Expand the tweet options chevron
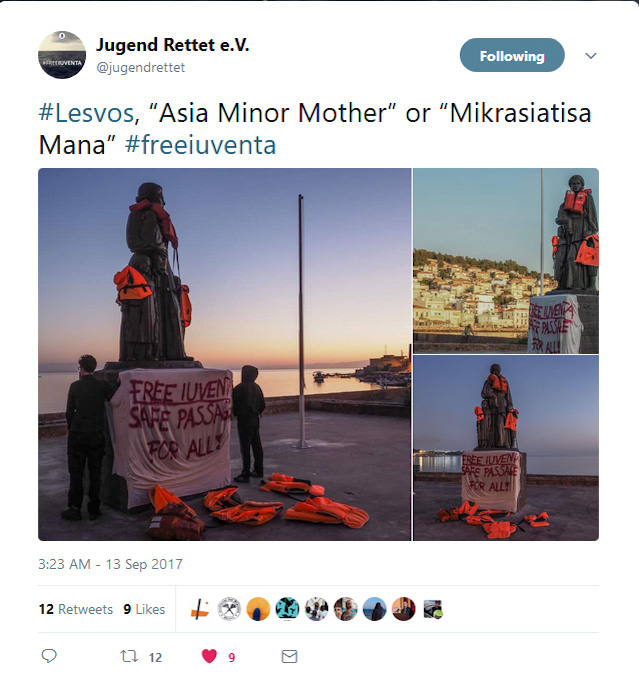This screenshot has height=690, width=639. pos(591,55)
